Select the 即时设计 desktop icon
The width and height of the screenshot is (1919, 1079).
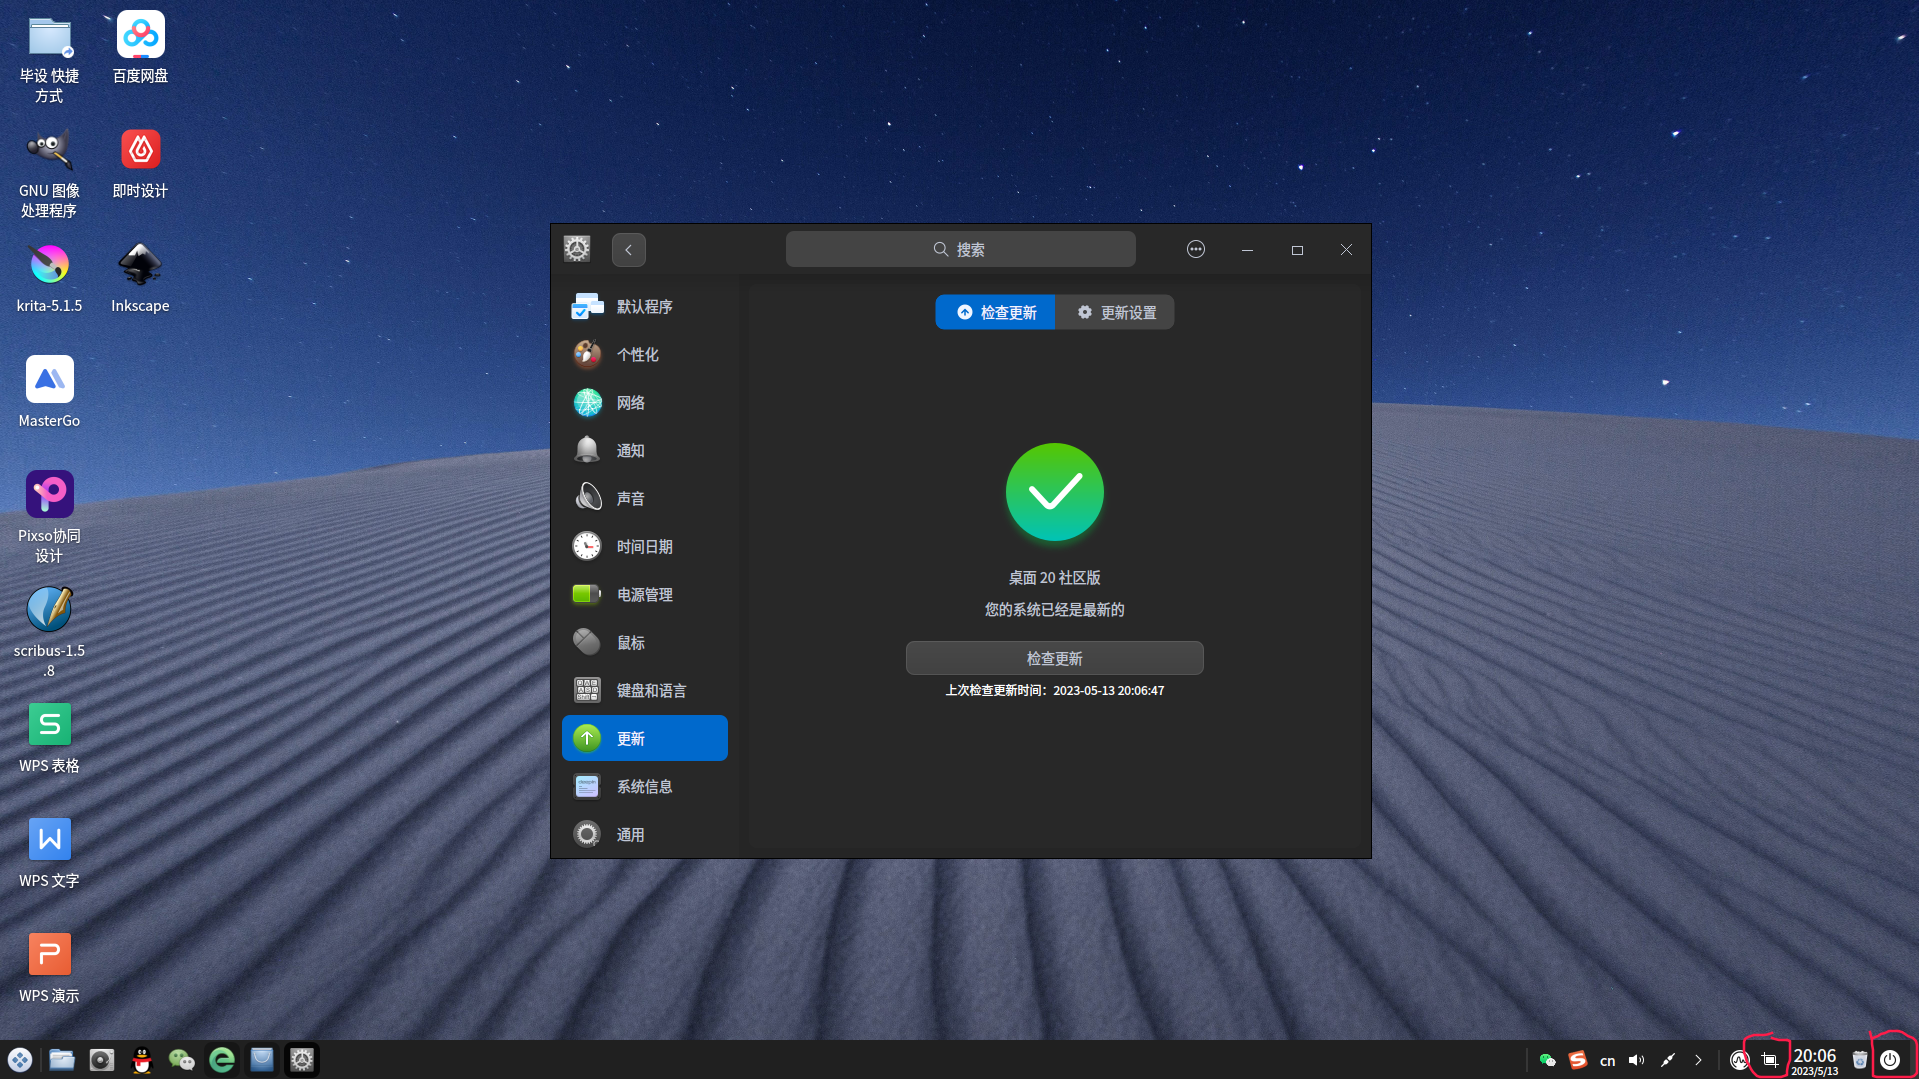(140, 164)
